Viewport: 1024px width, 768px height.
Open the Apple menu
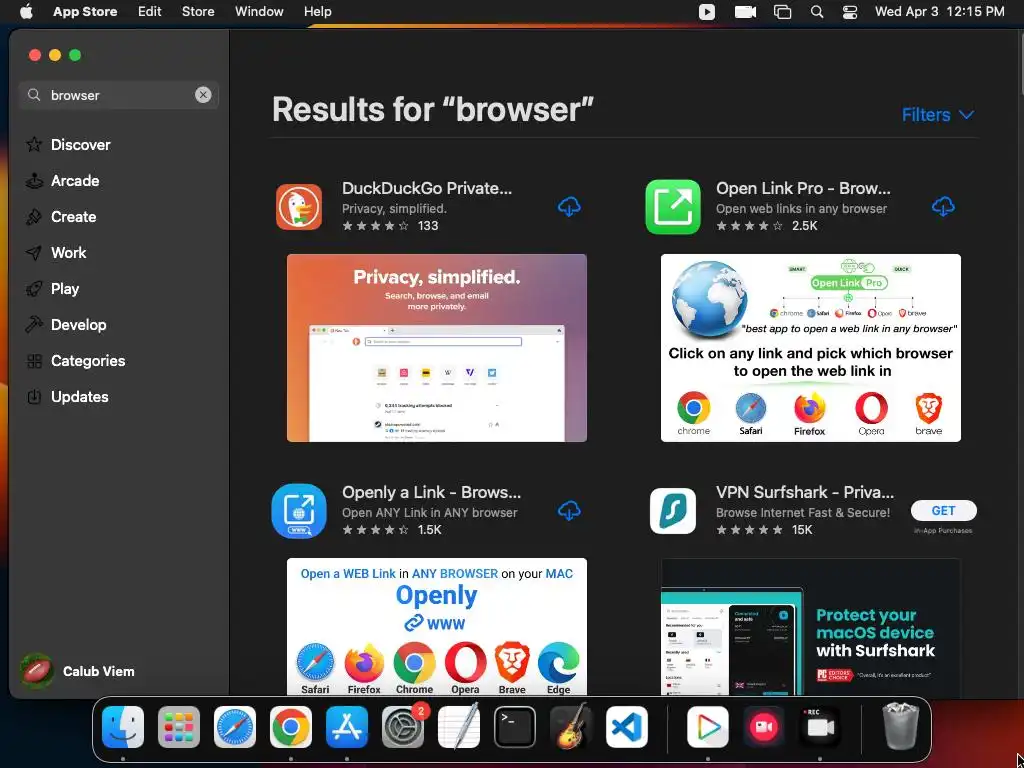pos(26,11)
